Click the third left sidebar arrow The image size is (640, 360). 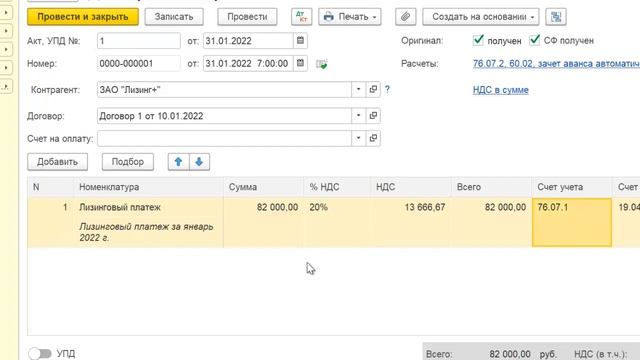pos(6,49)
